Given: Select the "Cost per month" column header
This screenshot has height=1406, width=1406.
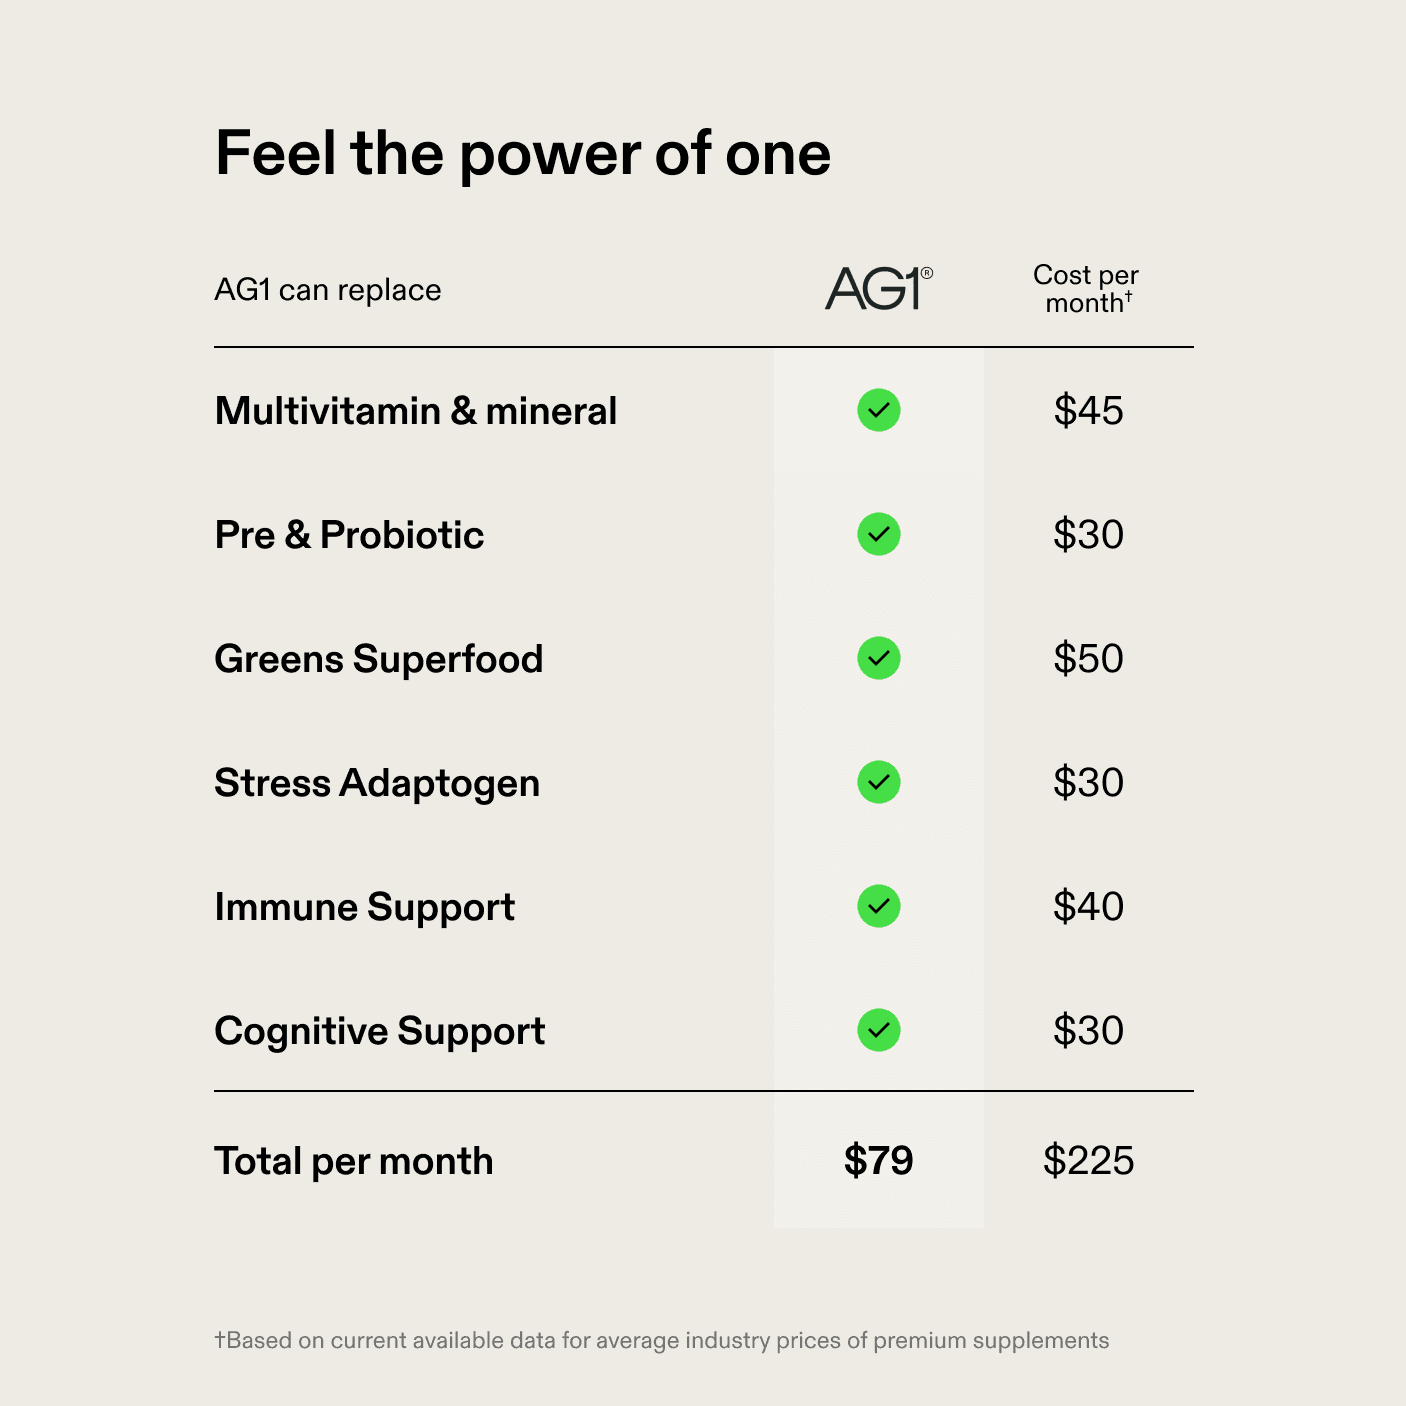Looking at the screenshot, I should click(x=1086, y=289).
